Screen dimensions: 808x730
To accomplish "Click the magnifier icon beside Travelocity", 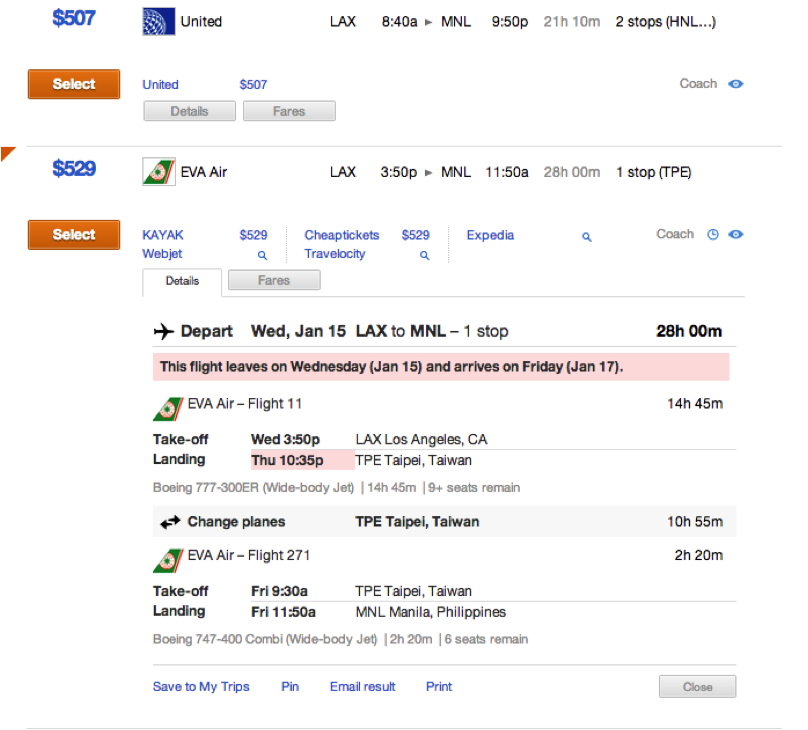I will 424,256.
